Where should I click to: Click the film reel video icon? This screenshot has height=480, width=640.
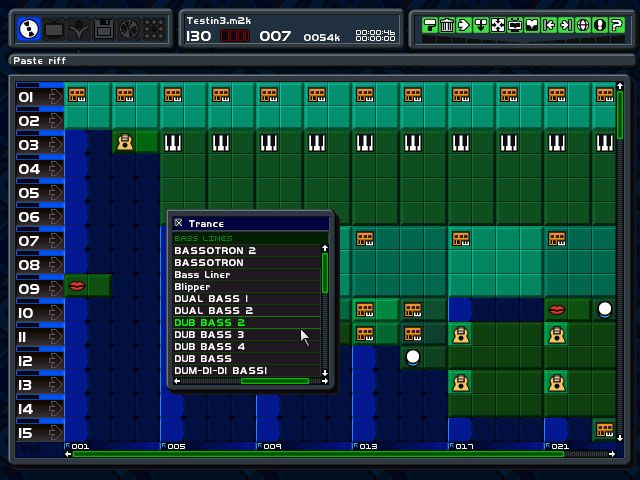(128, 29)
